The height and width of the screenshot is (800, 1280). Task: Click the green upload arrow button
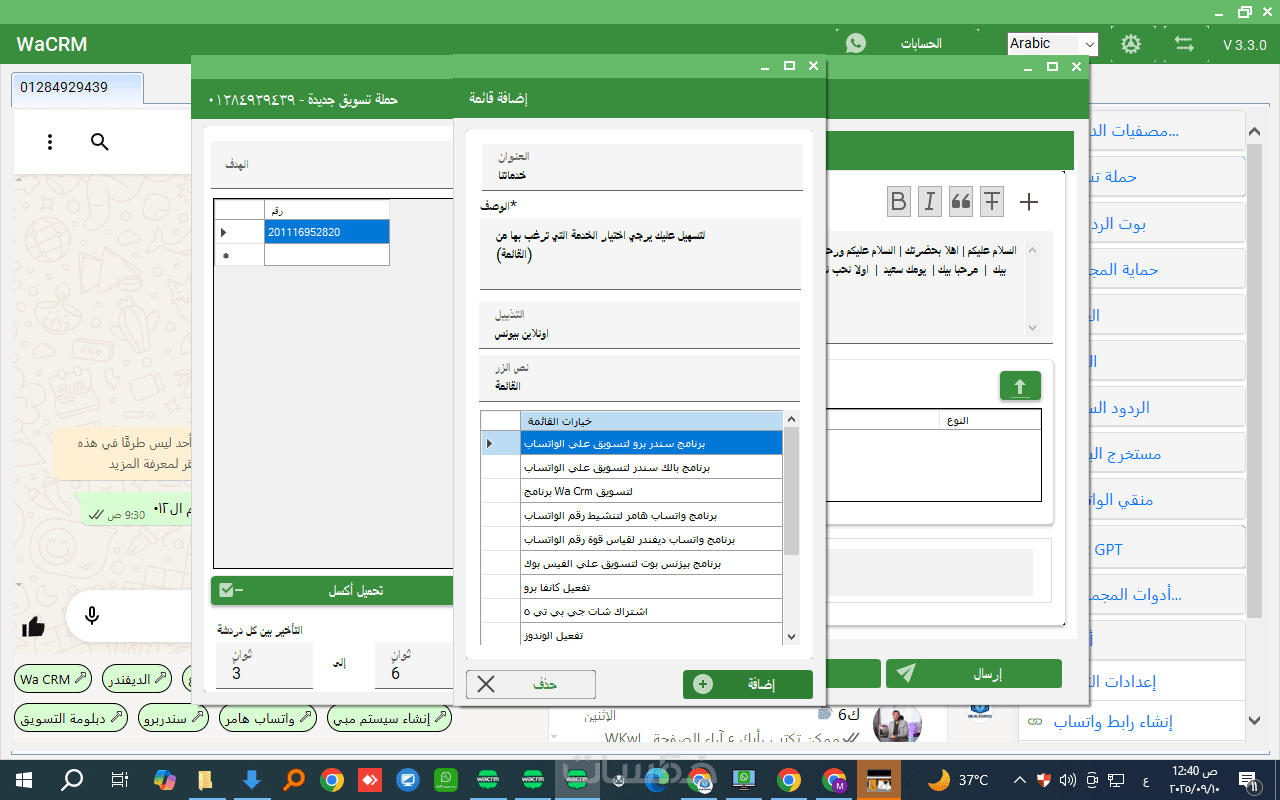pos(1020,387)
